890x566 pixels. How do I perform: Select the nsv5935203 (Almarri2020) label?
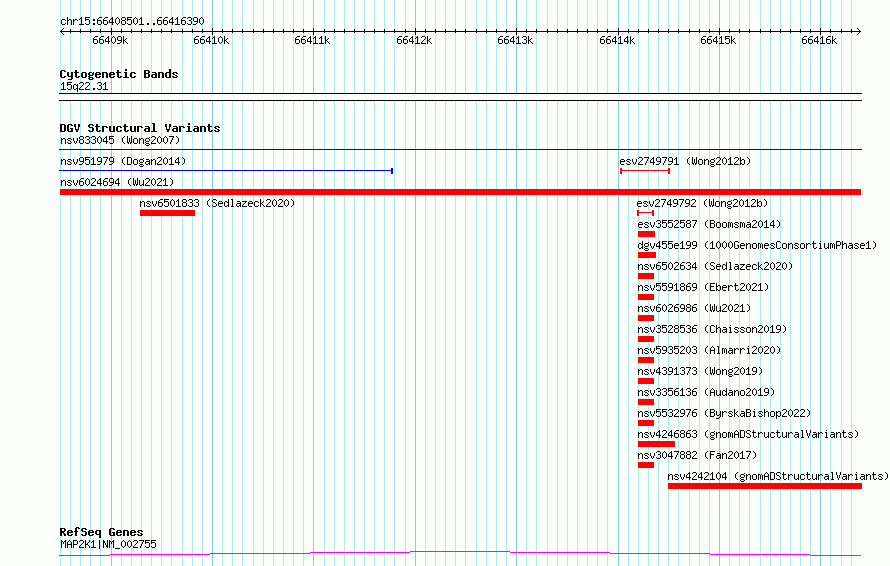[709, 350]
